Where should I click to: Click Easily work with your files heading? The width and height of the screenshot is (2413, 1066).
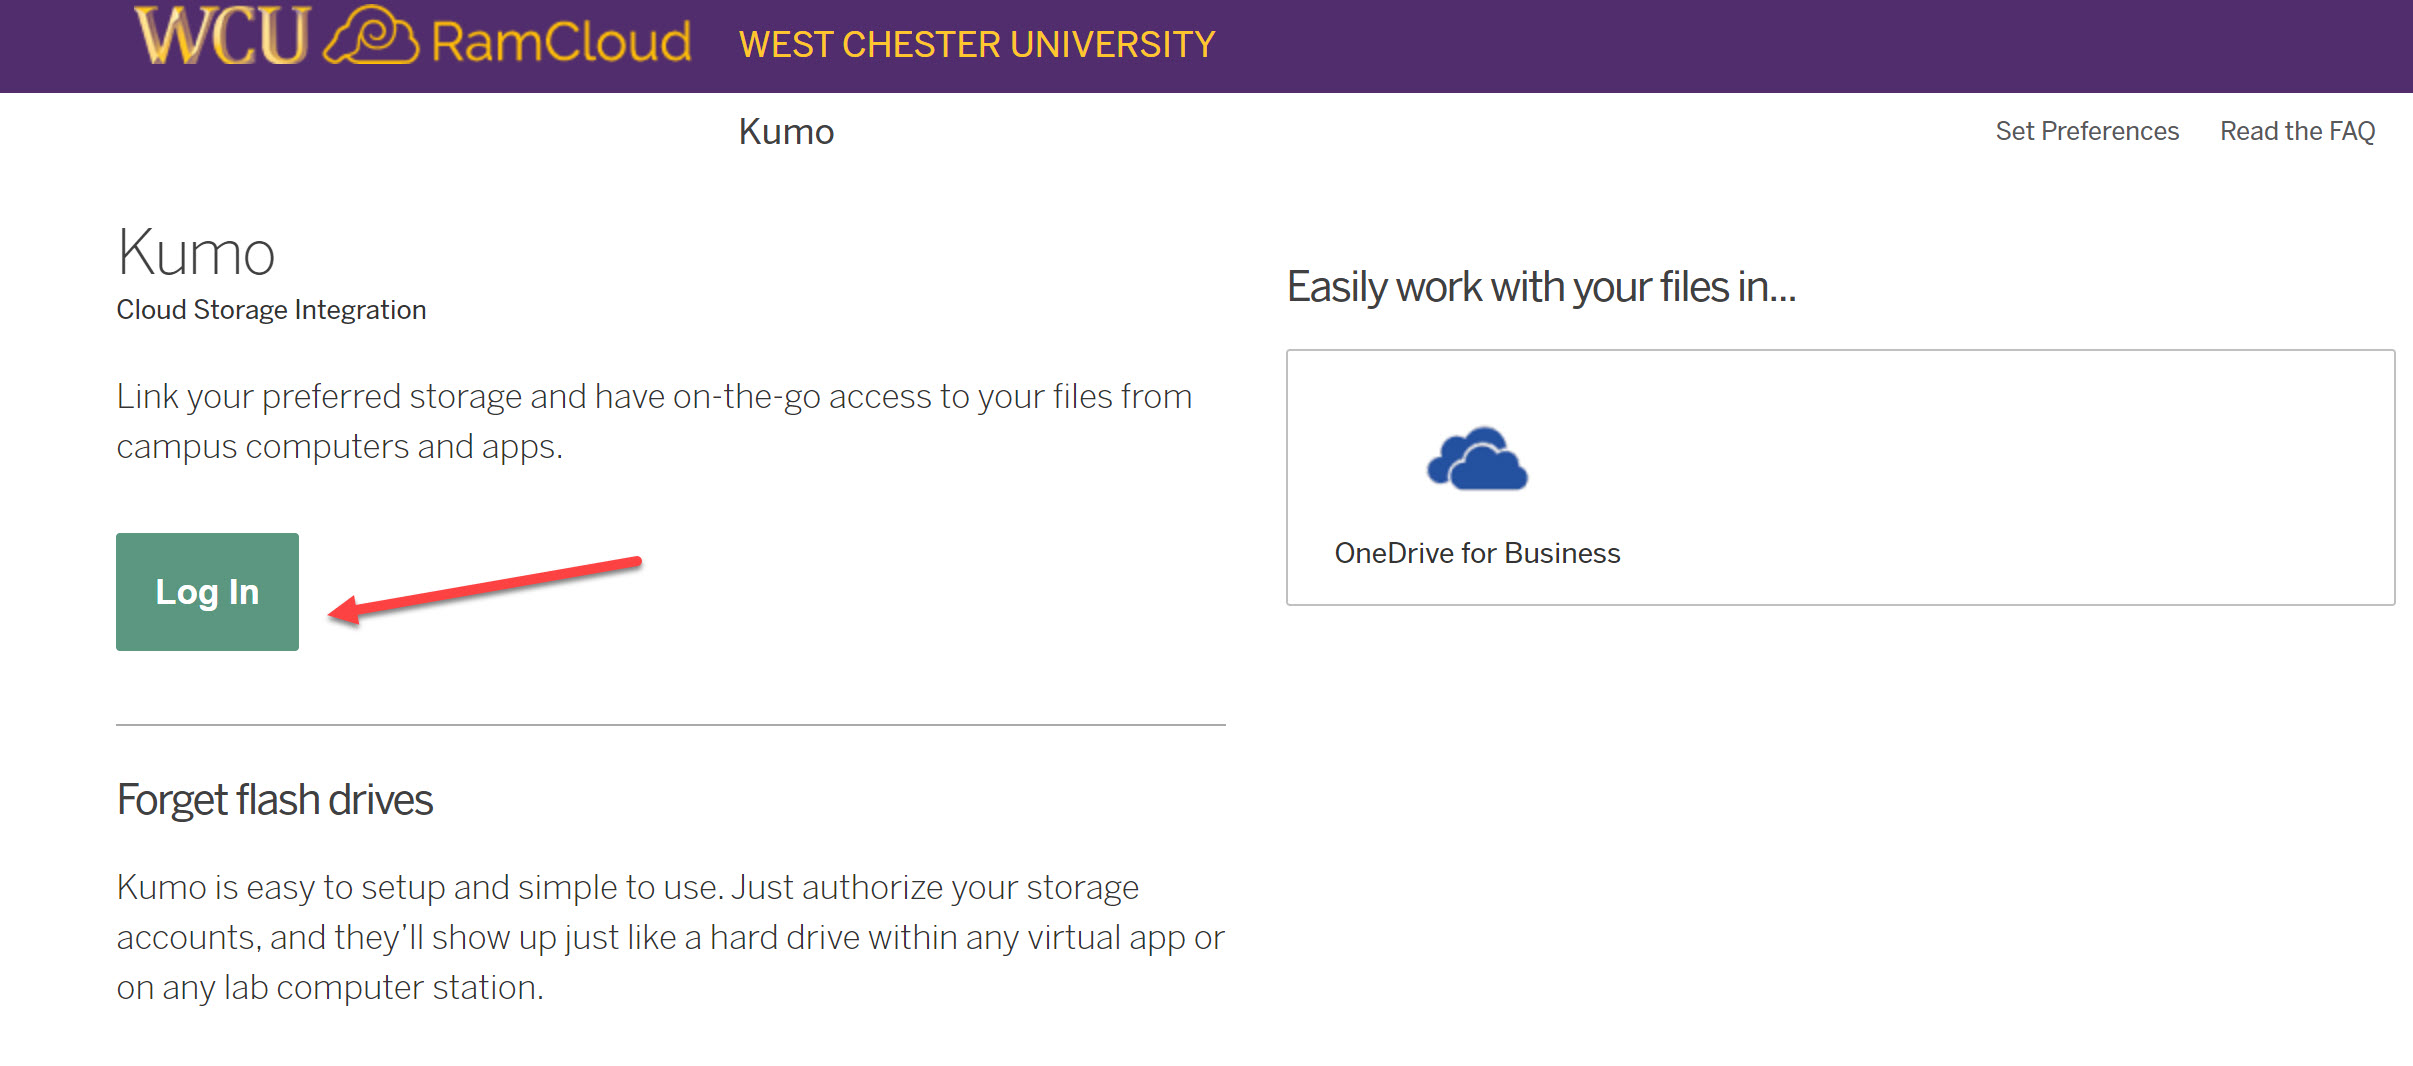tap(1541, 288)
